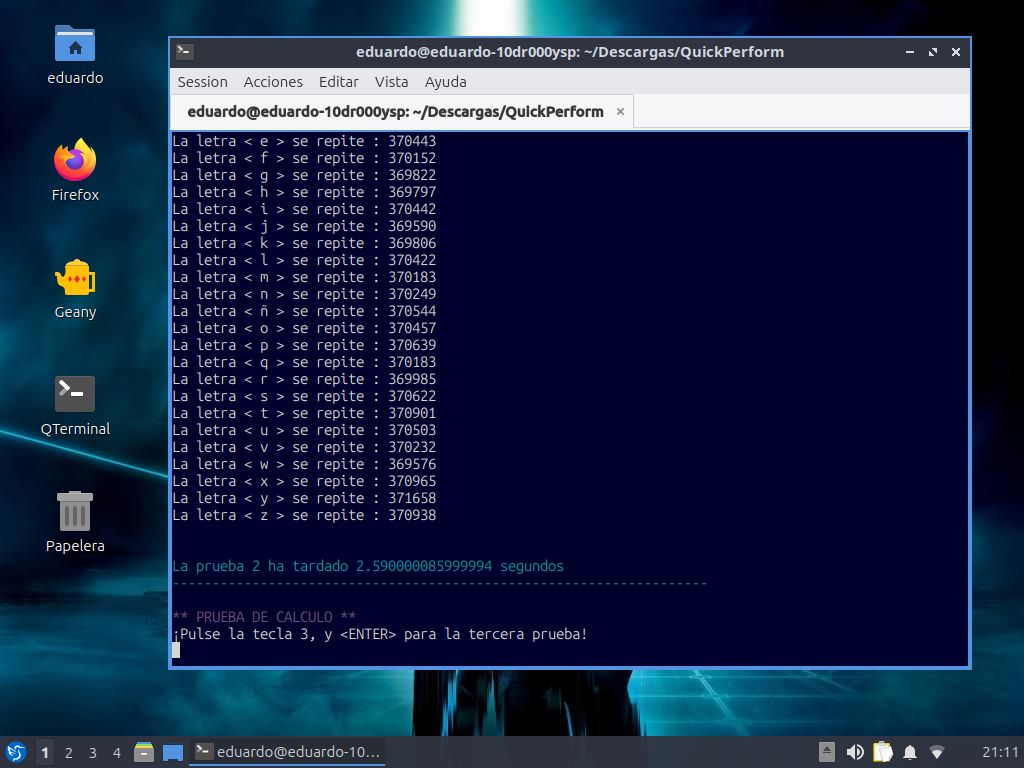Image resolution: width=1024 pixels, height=768 pixels.
Task: Launch QTerminal desktop shortcut
Action: tap(74, 406)
